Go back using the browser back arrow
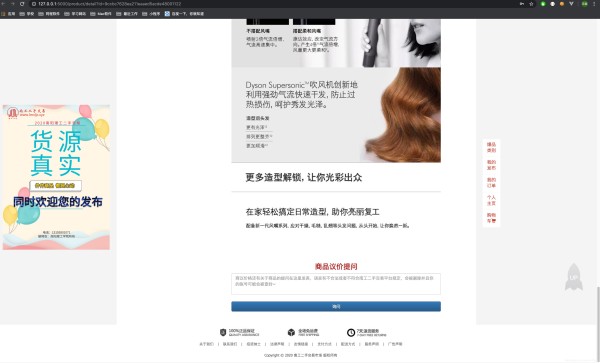Screen dimensions: 600x363 [3, 4]
